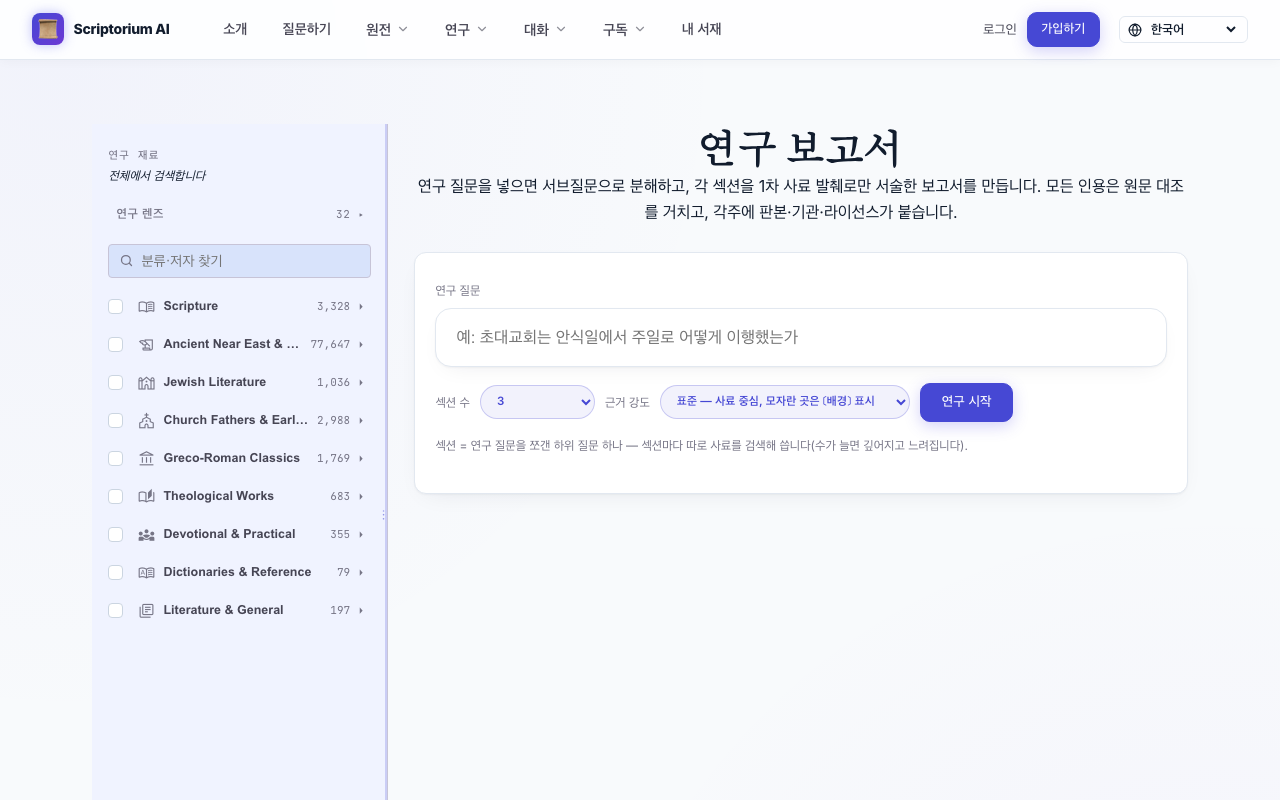Click the Scriptorium AI logo icon
This screenshot has width=1280, height=800.
pos(48,29)
